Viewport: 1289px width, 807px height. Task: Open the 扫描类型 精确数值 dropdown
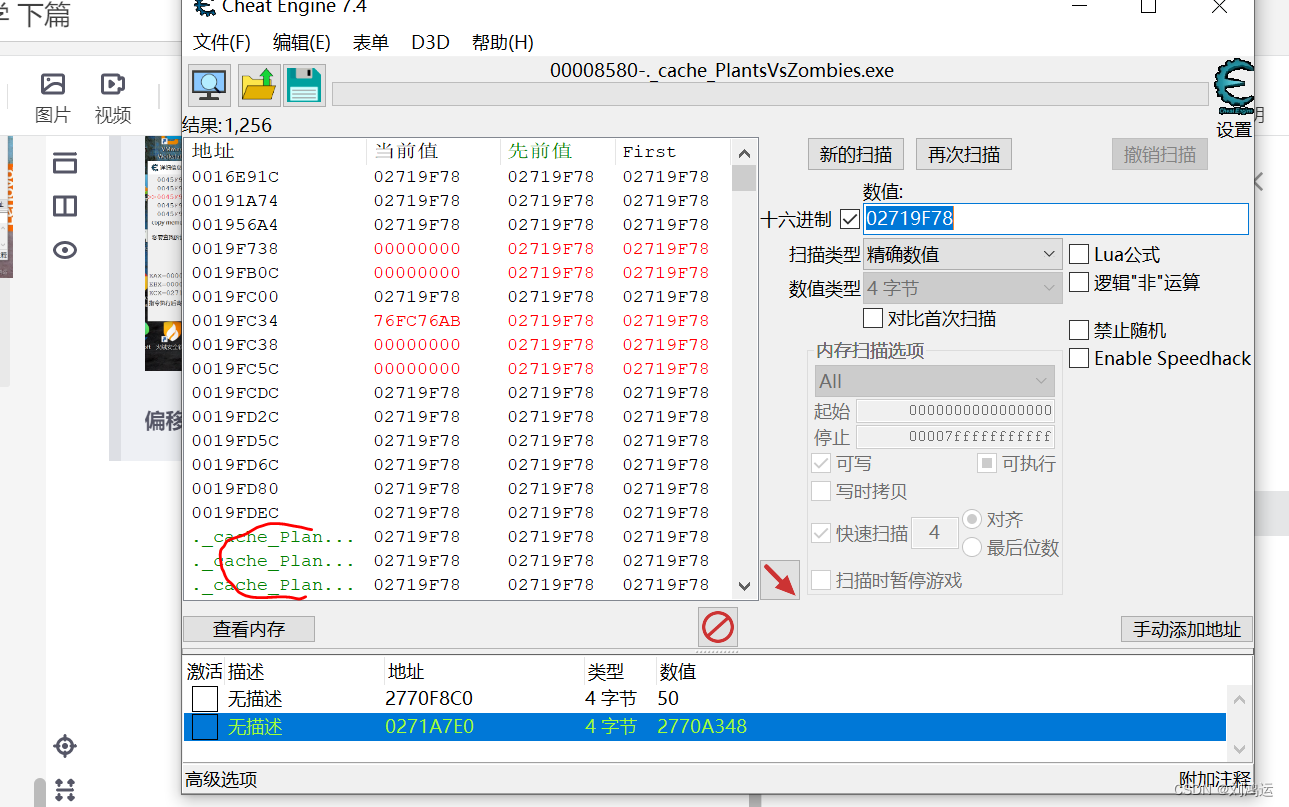pyautogui.click(x=962, y=254)
